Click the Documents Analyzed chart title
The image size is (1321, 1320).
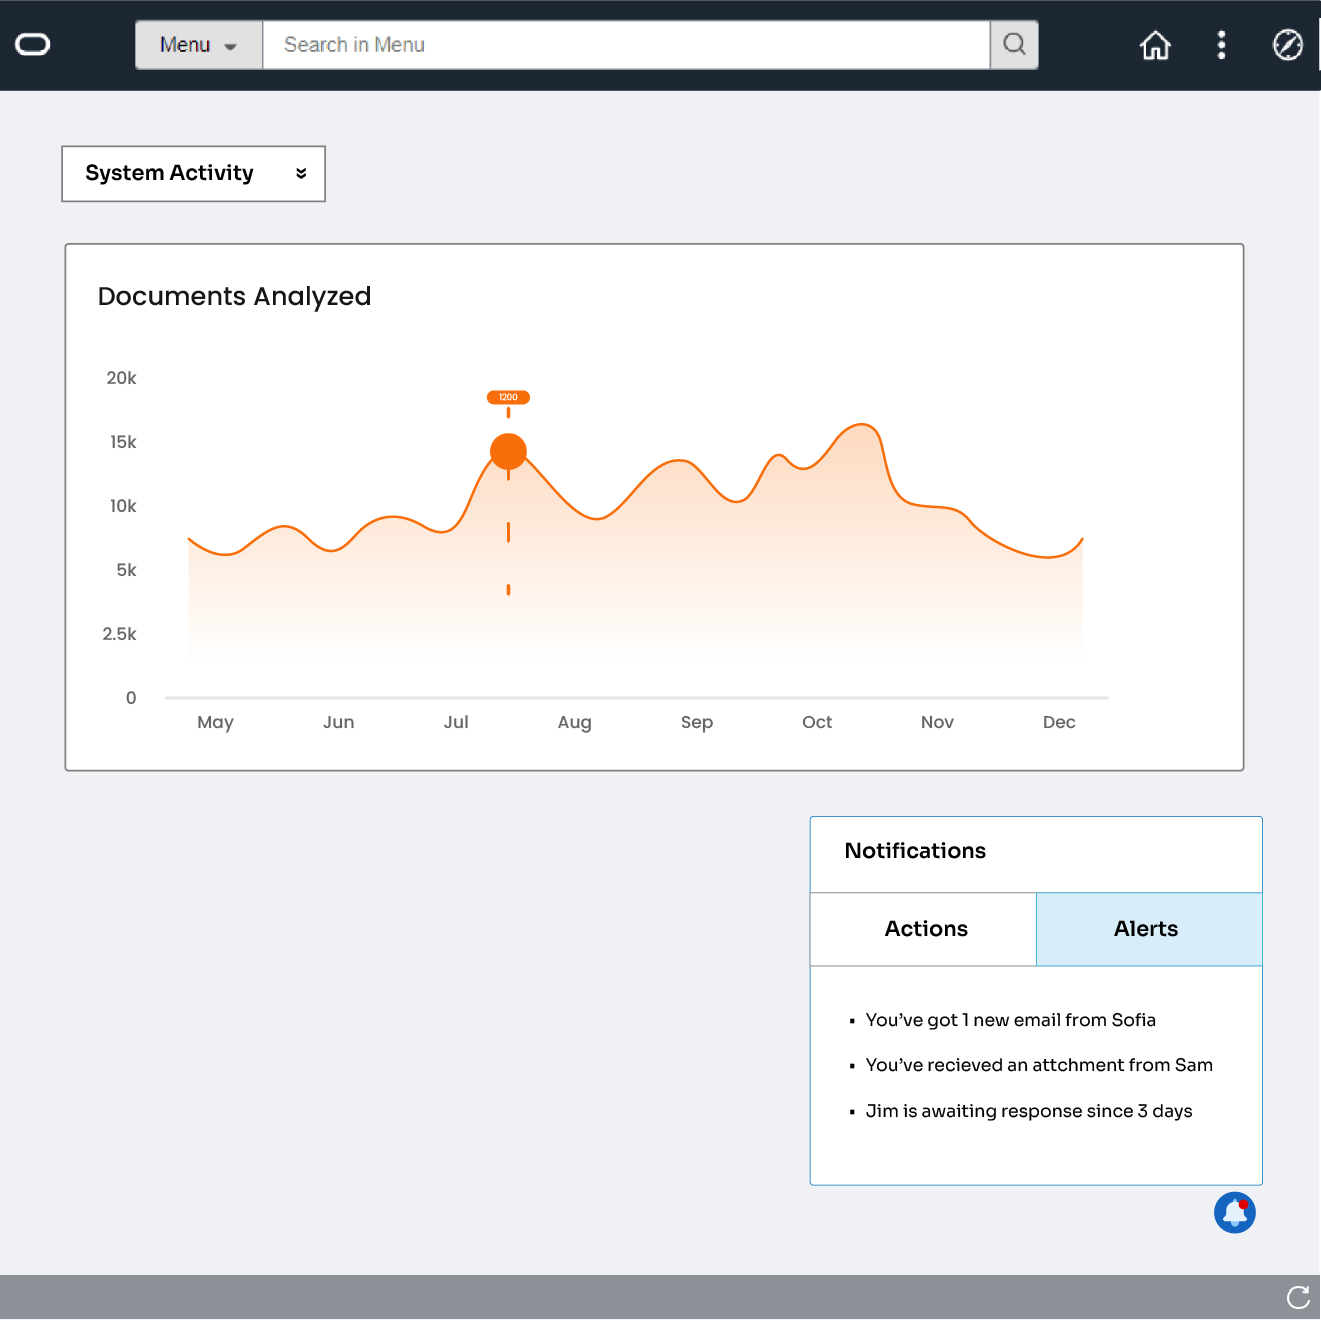click(x=234, y=297)
